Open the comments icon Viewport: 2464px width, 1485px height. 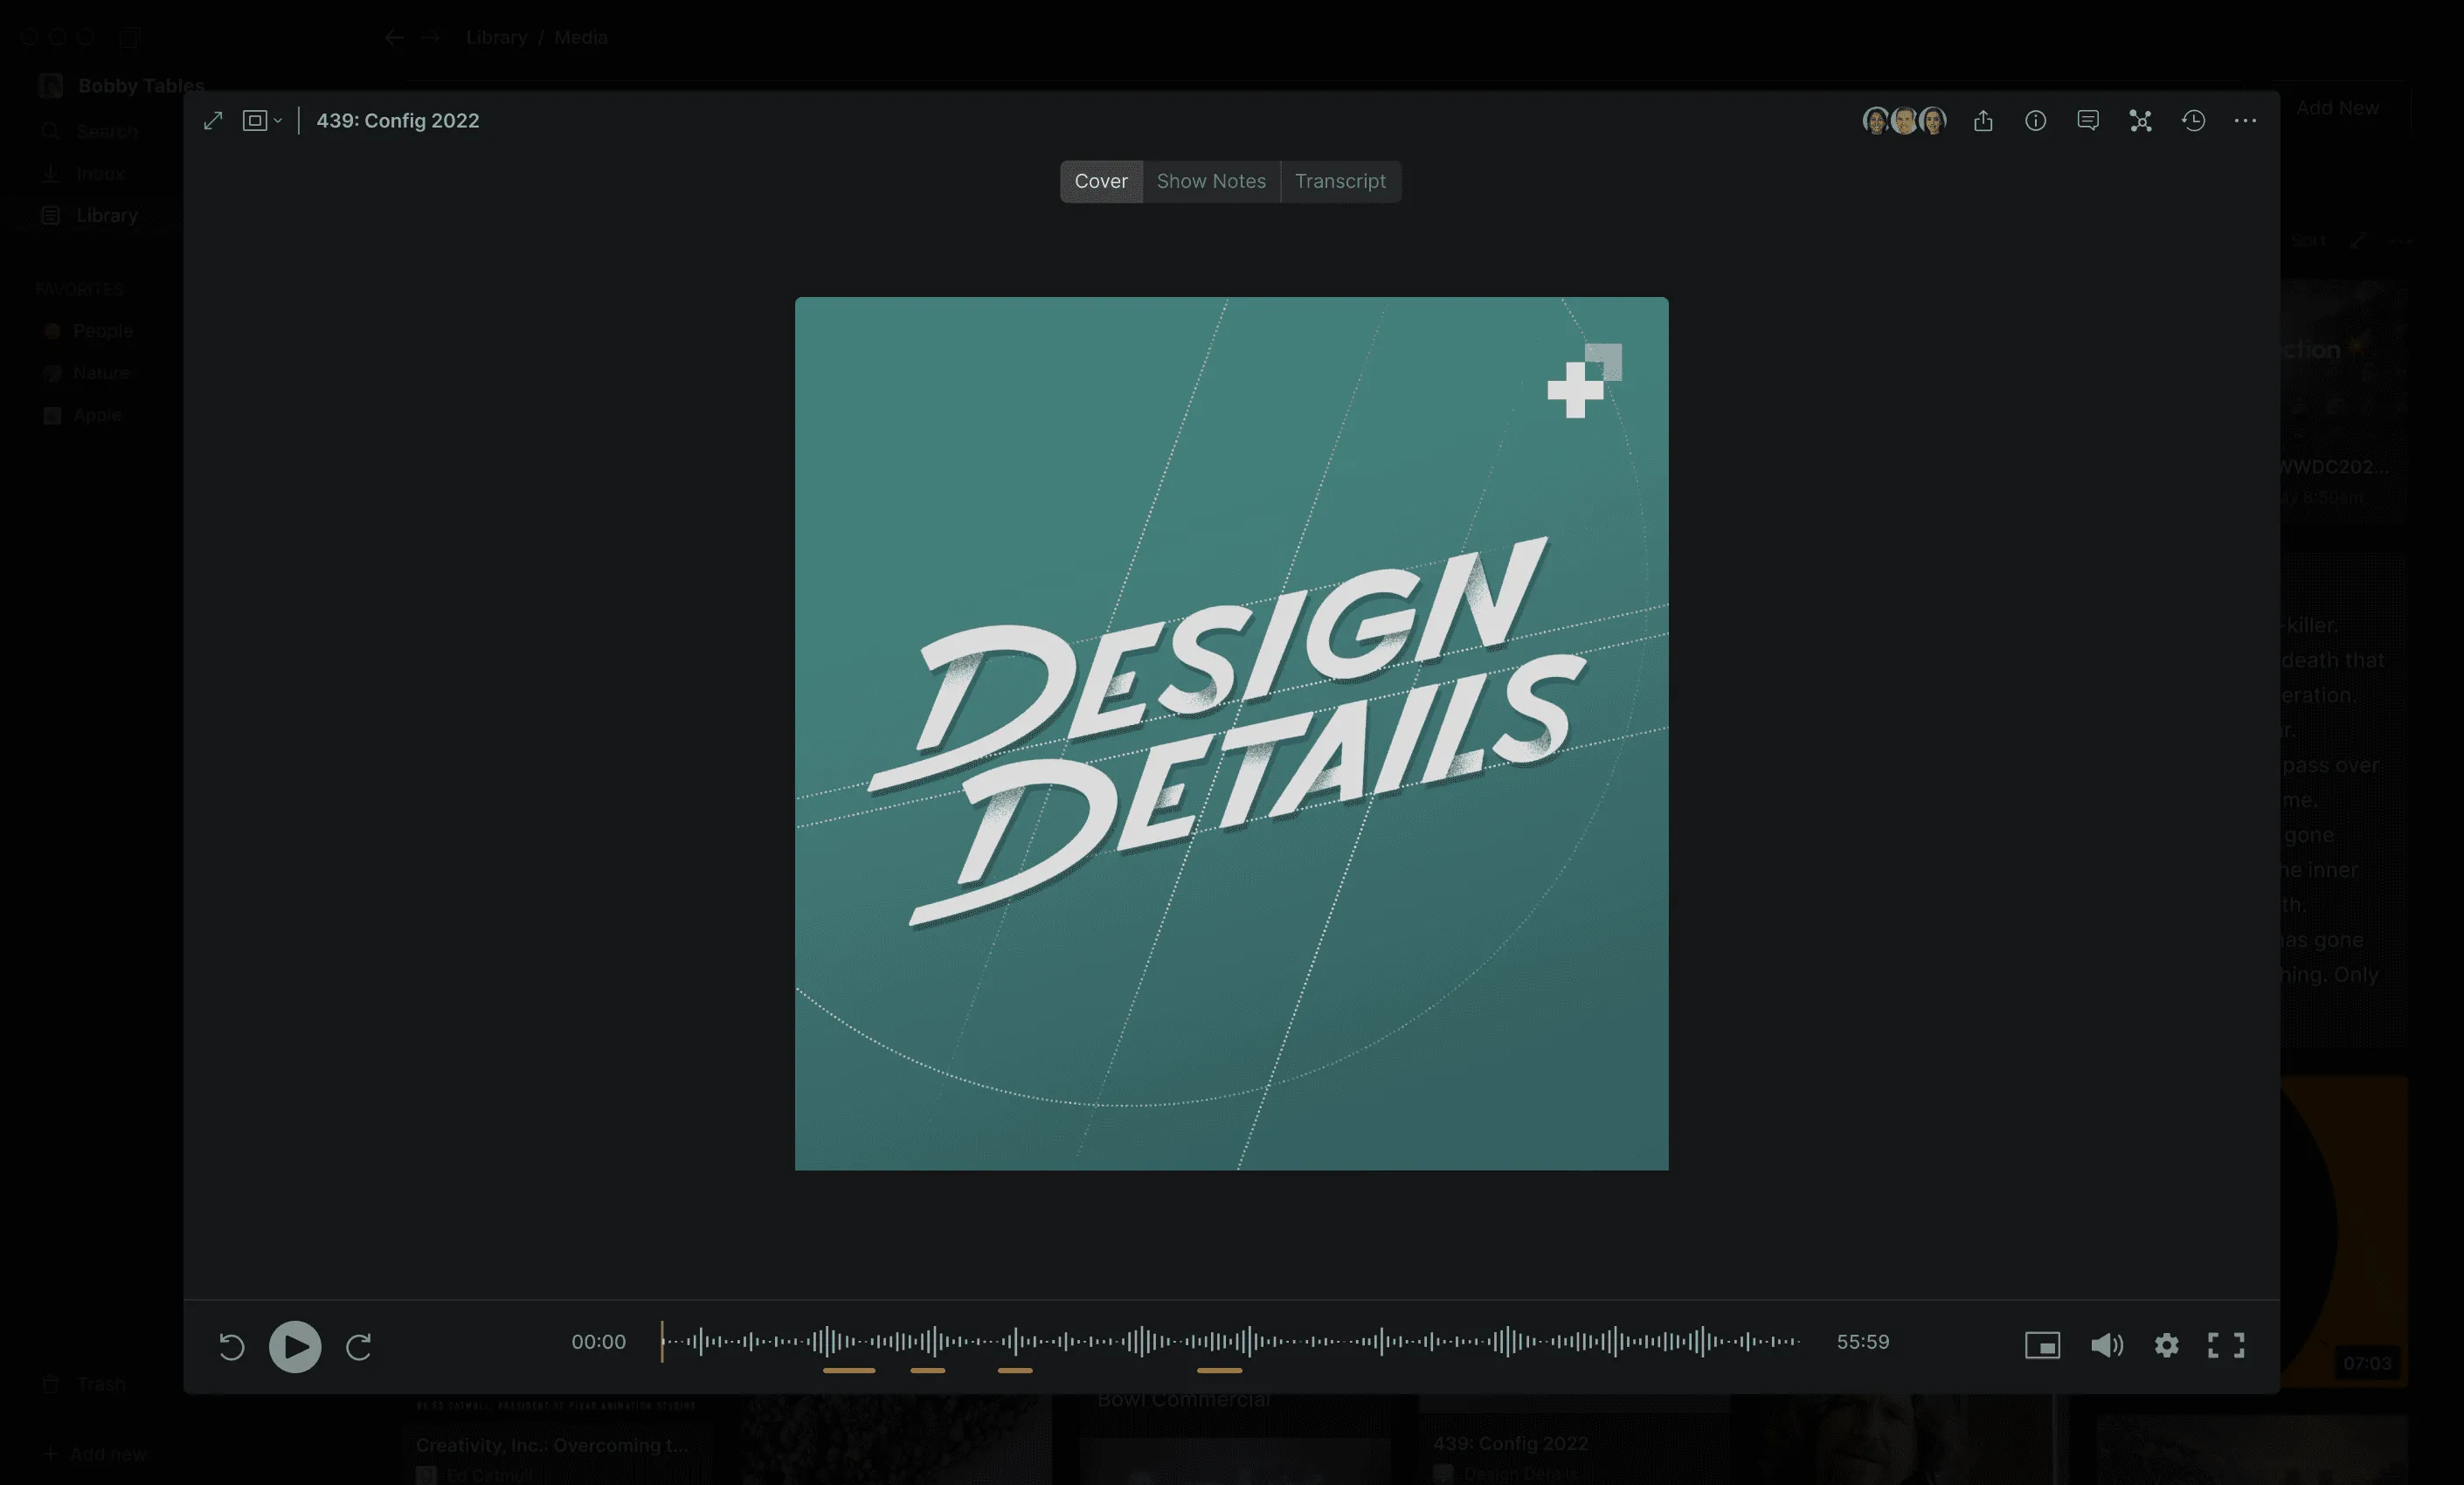[x=2088, y=121]
